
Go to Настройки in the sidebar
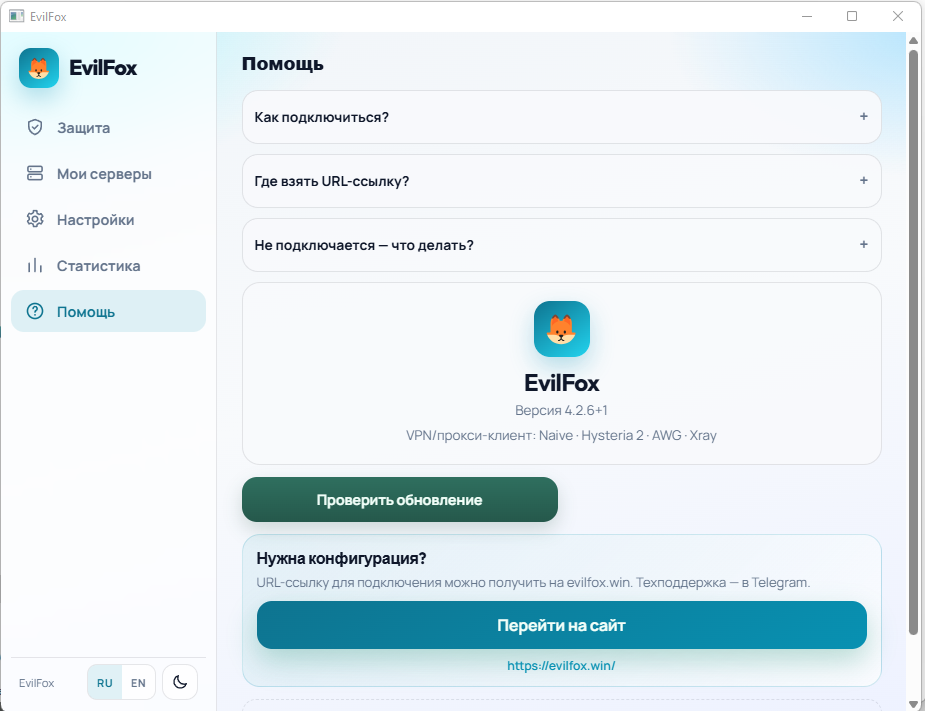coord(109,219)
